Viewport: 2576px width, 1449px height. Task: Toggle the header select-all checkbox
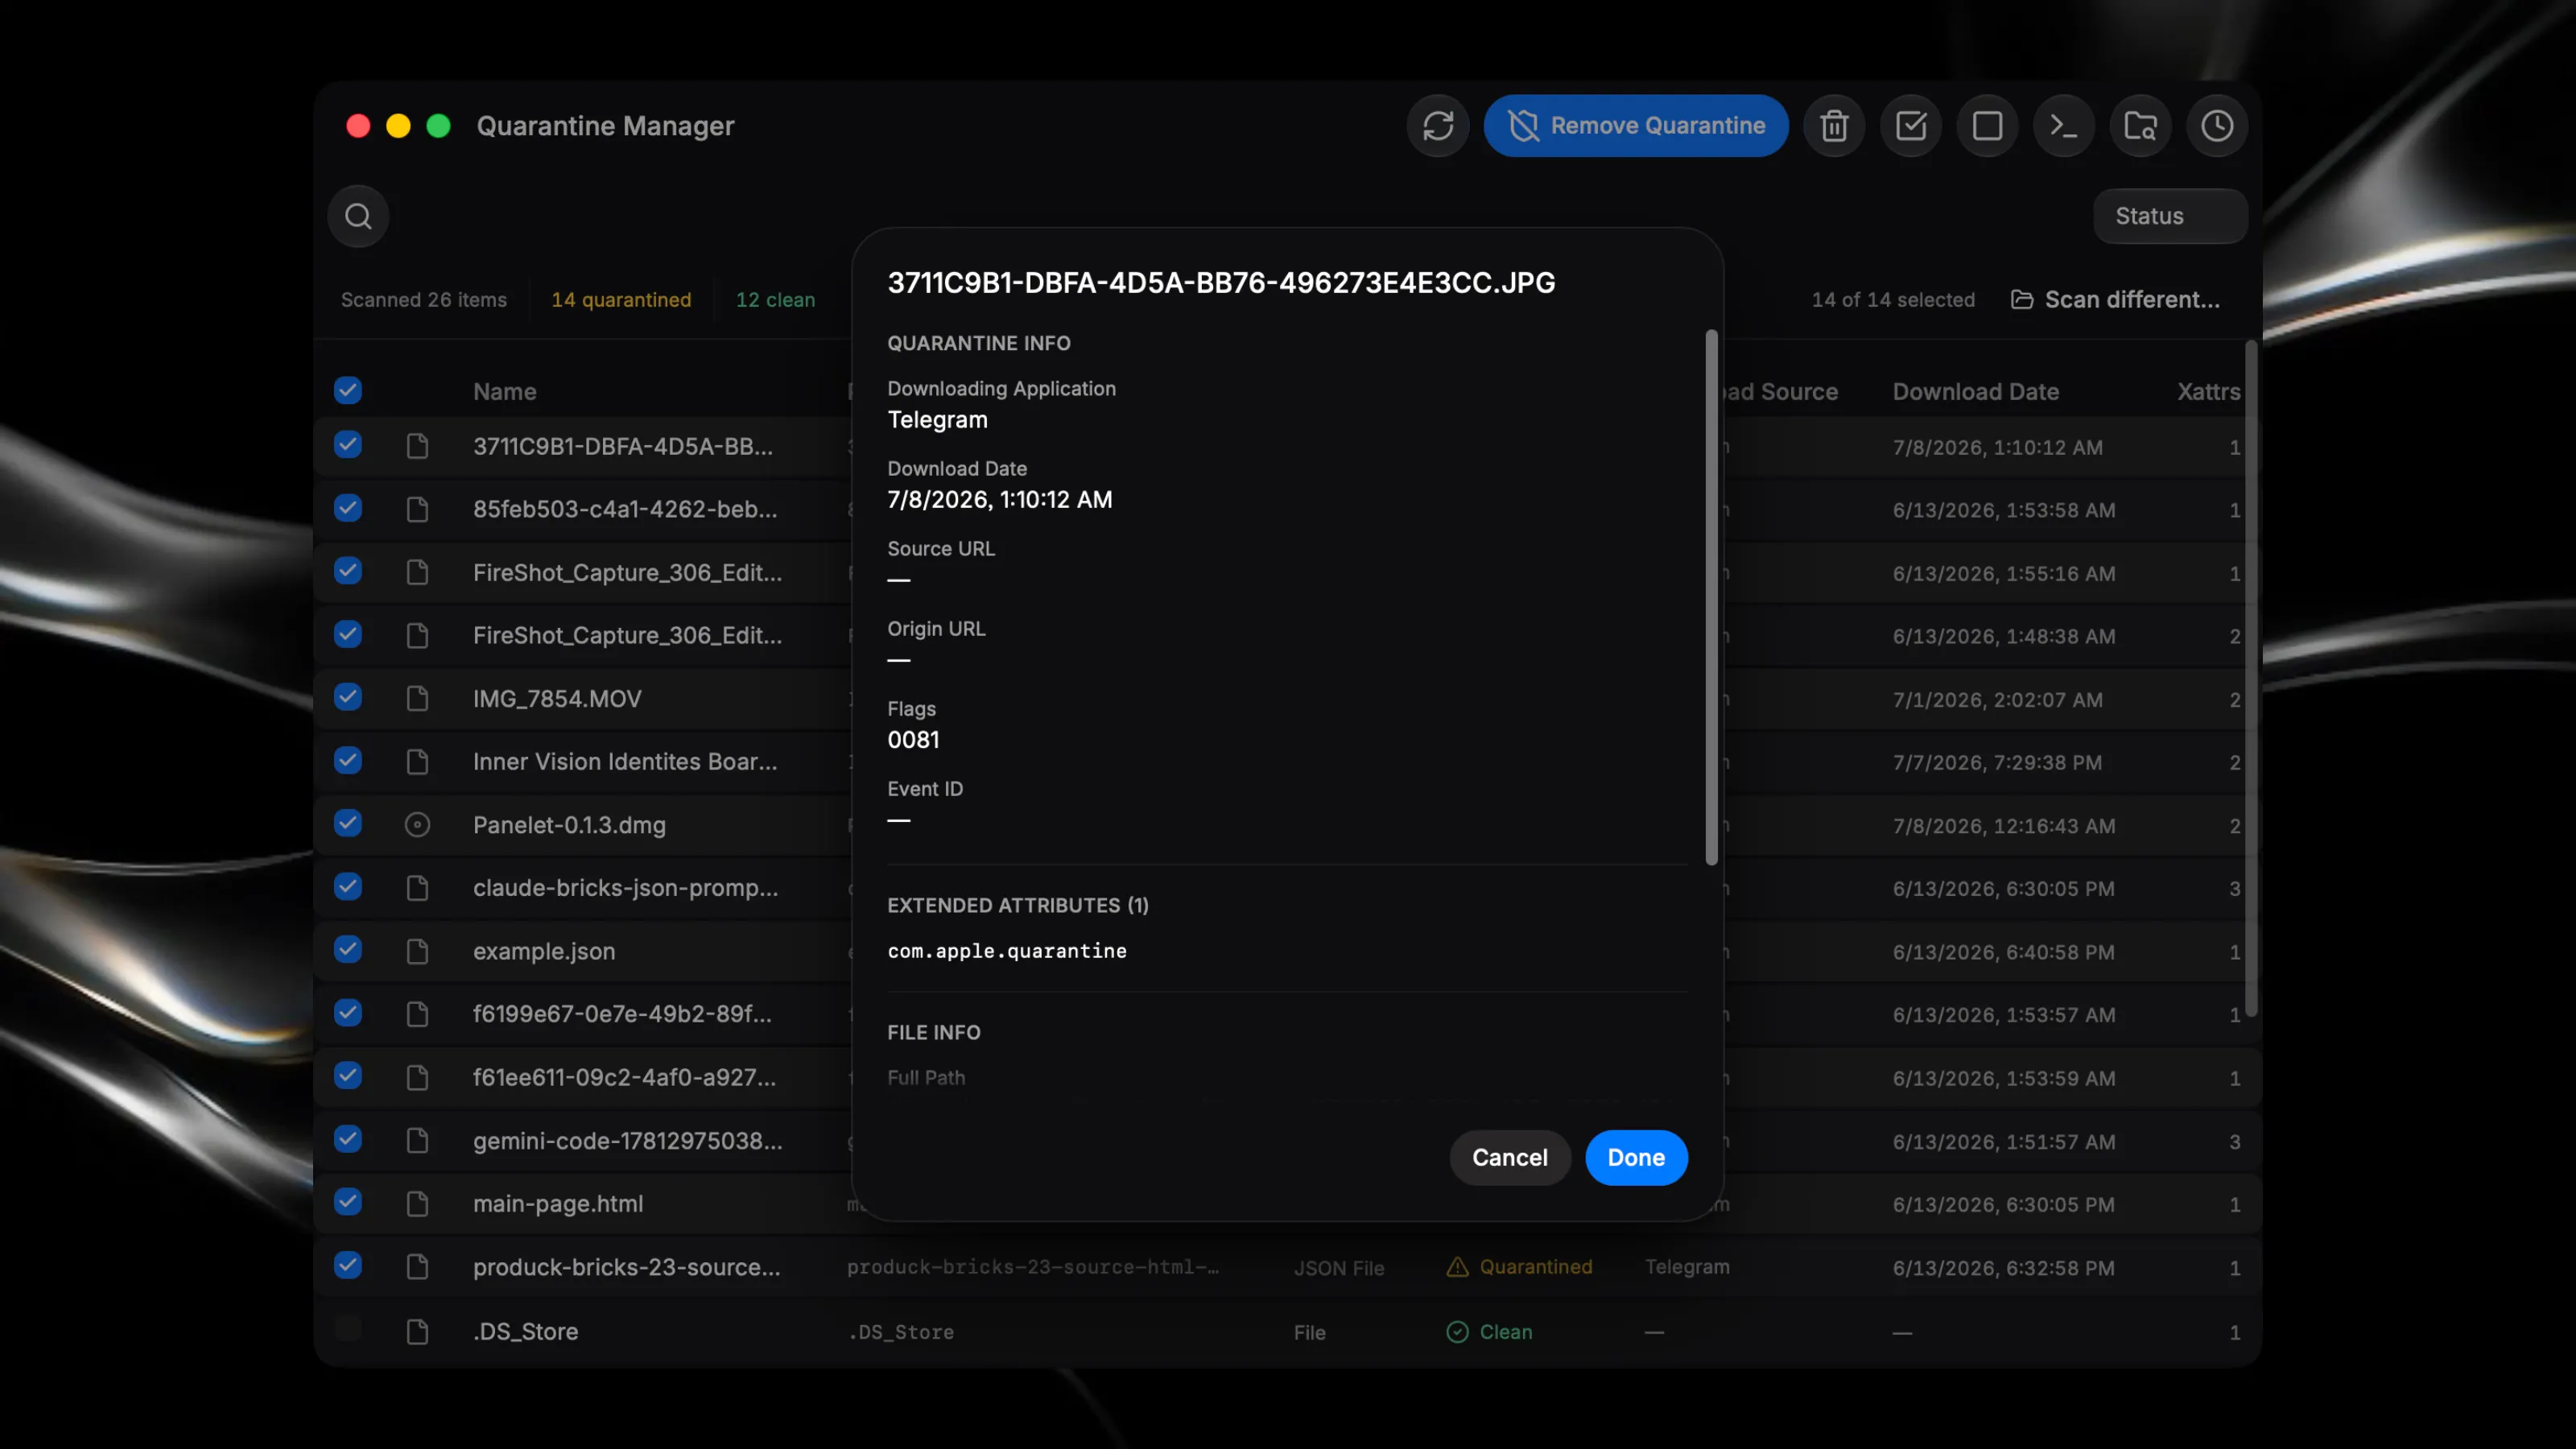(x=348, y=390)
